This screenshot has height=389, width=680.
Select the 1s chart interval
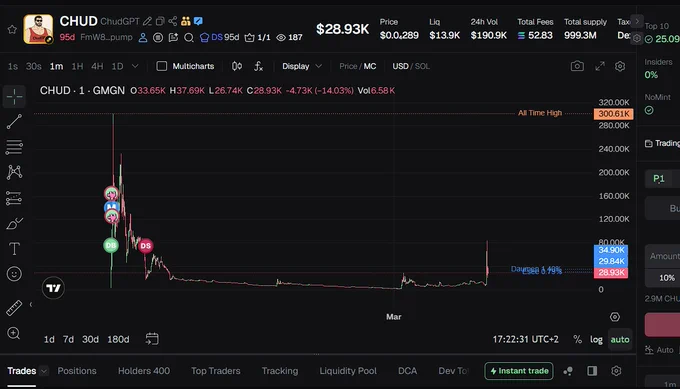click(13, 66)
